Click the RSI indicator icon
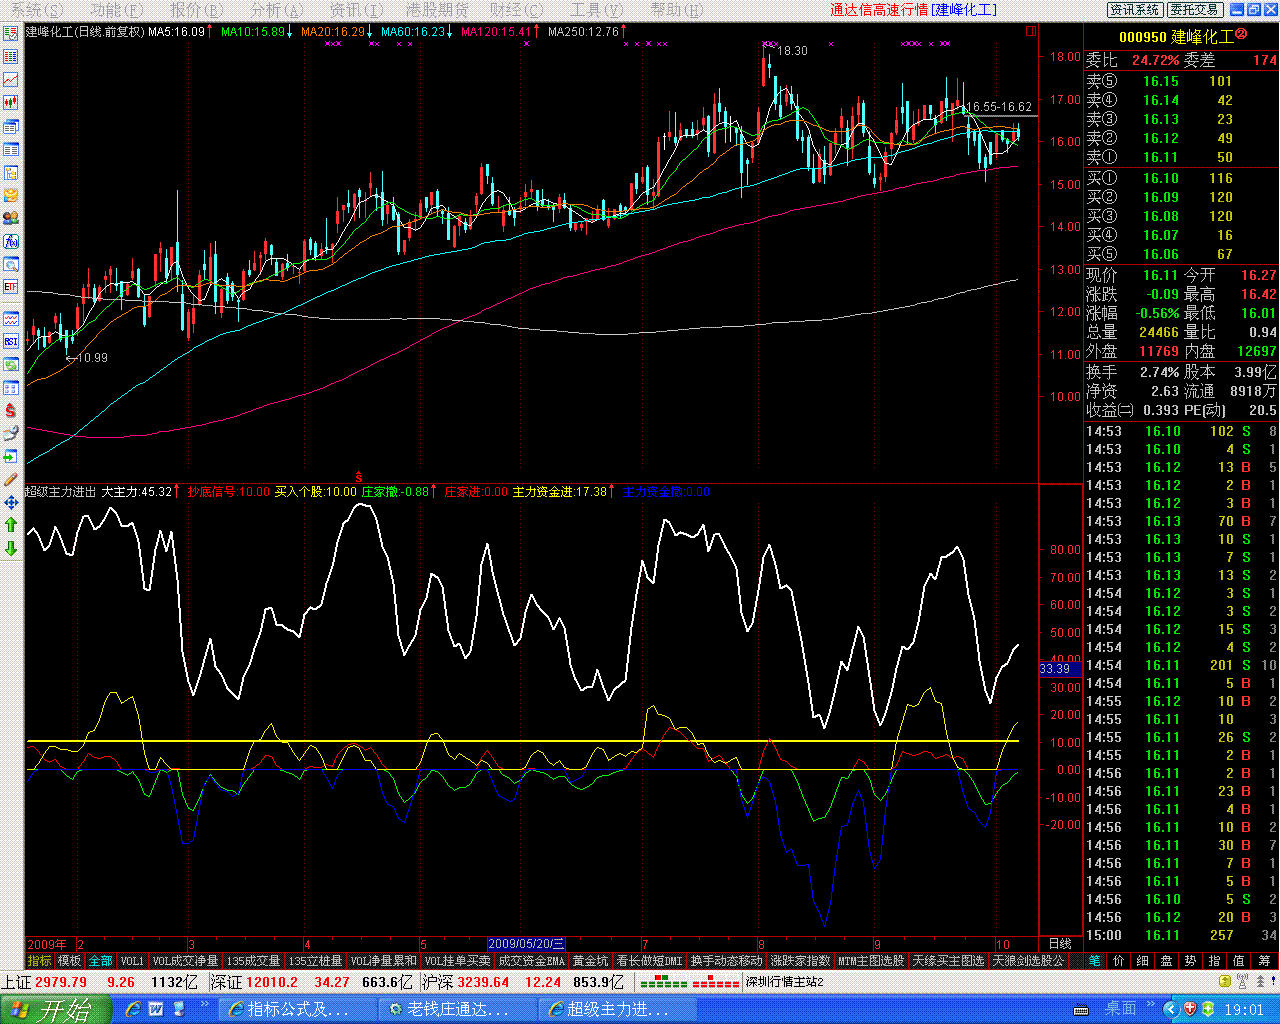 (11, 341)
